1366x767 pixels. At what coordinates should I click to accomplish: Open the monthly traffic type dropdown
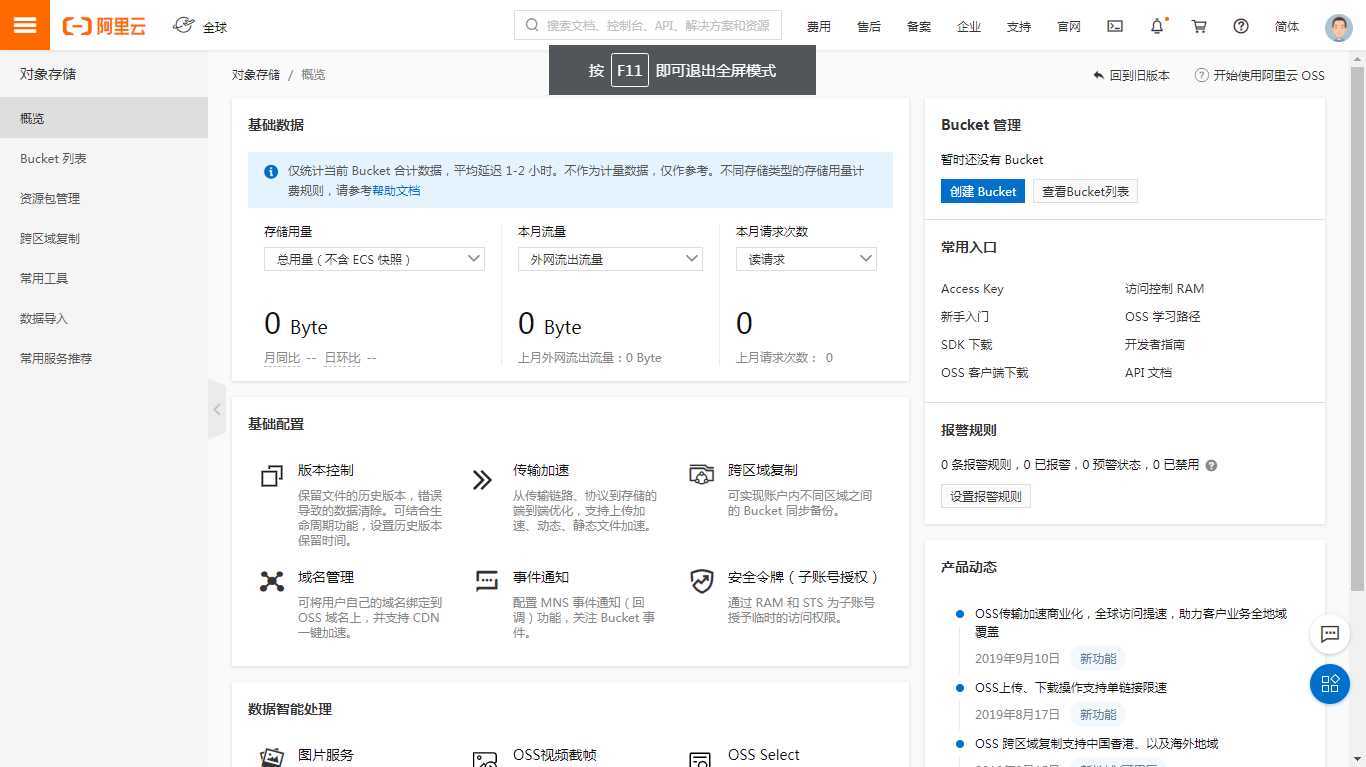pos(610,259)
